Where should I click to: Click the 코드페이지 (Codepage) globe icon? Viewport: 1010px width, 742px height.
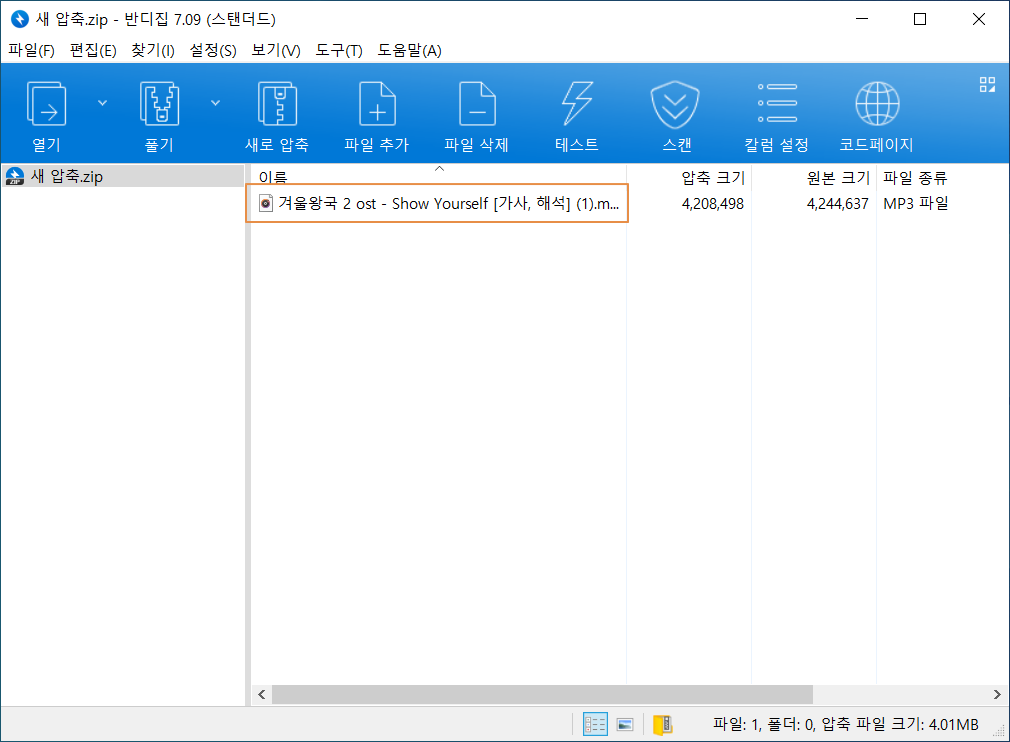[877, 103]
